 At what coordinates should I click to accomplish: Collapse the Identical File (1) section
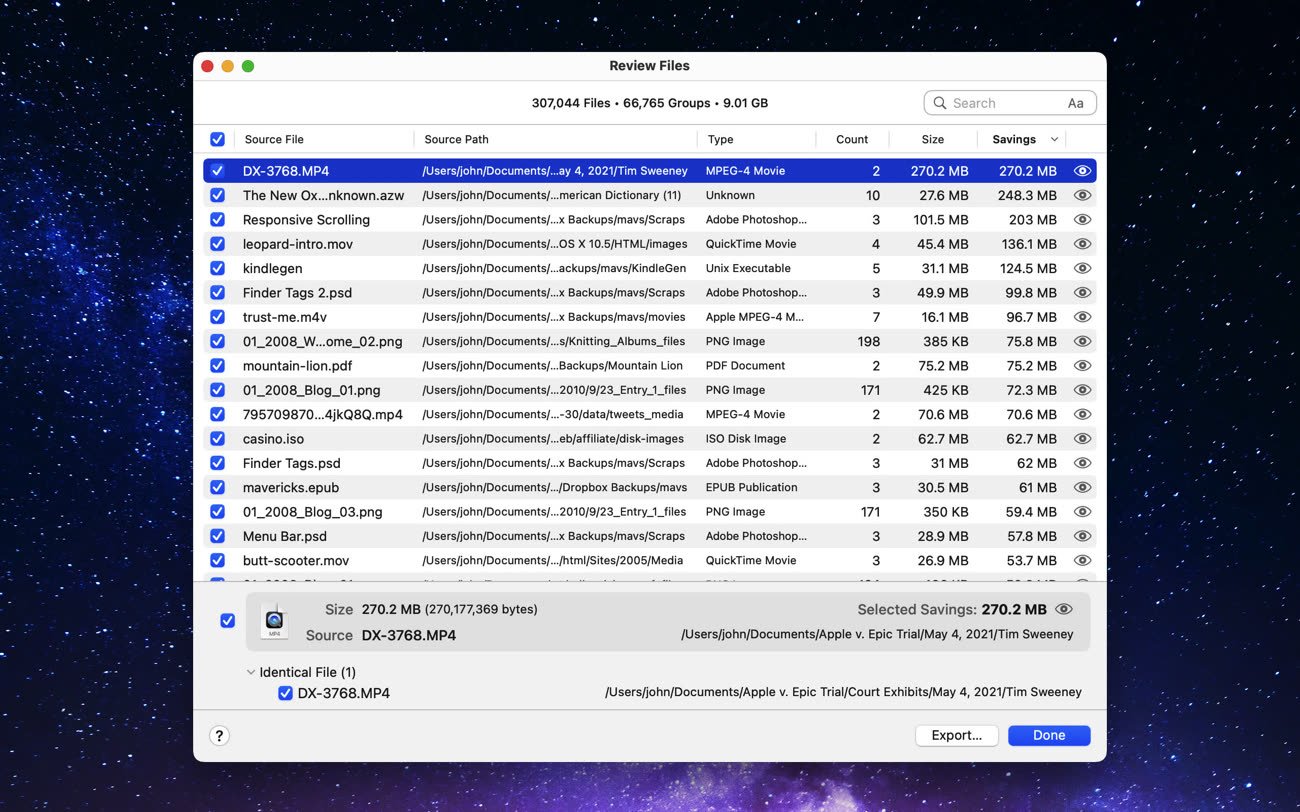tap(251, 672)
